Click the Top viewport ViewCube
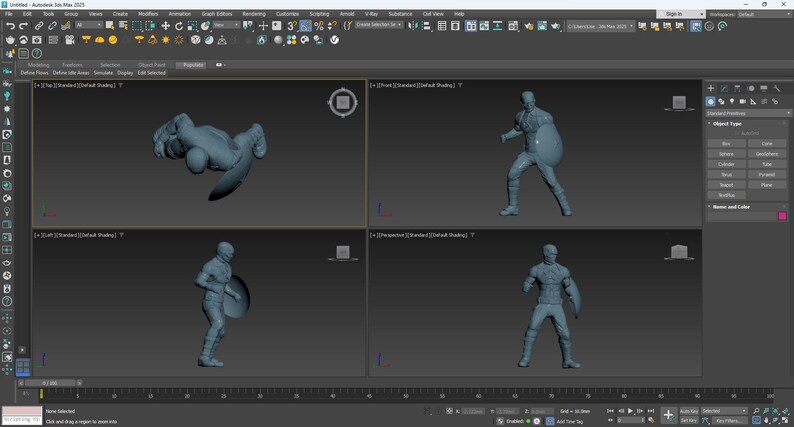Screen dimensions: 794x427 click(343, 102)
